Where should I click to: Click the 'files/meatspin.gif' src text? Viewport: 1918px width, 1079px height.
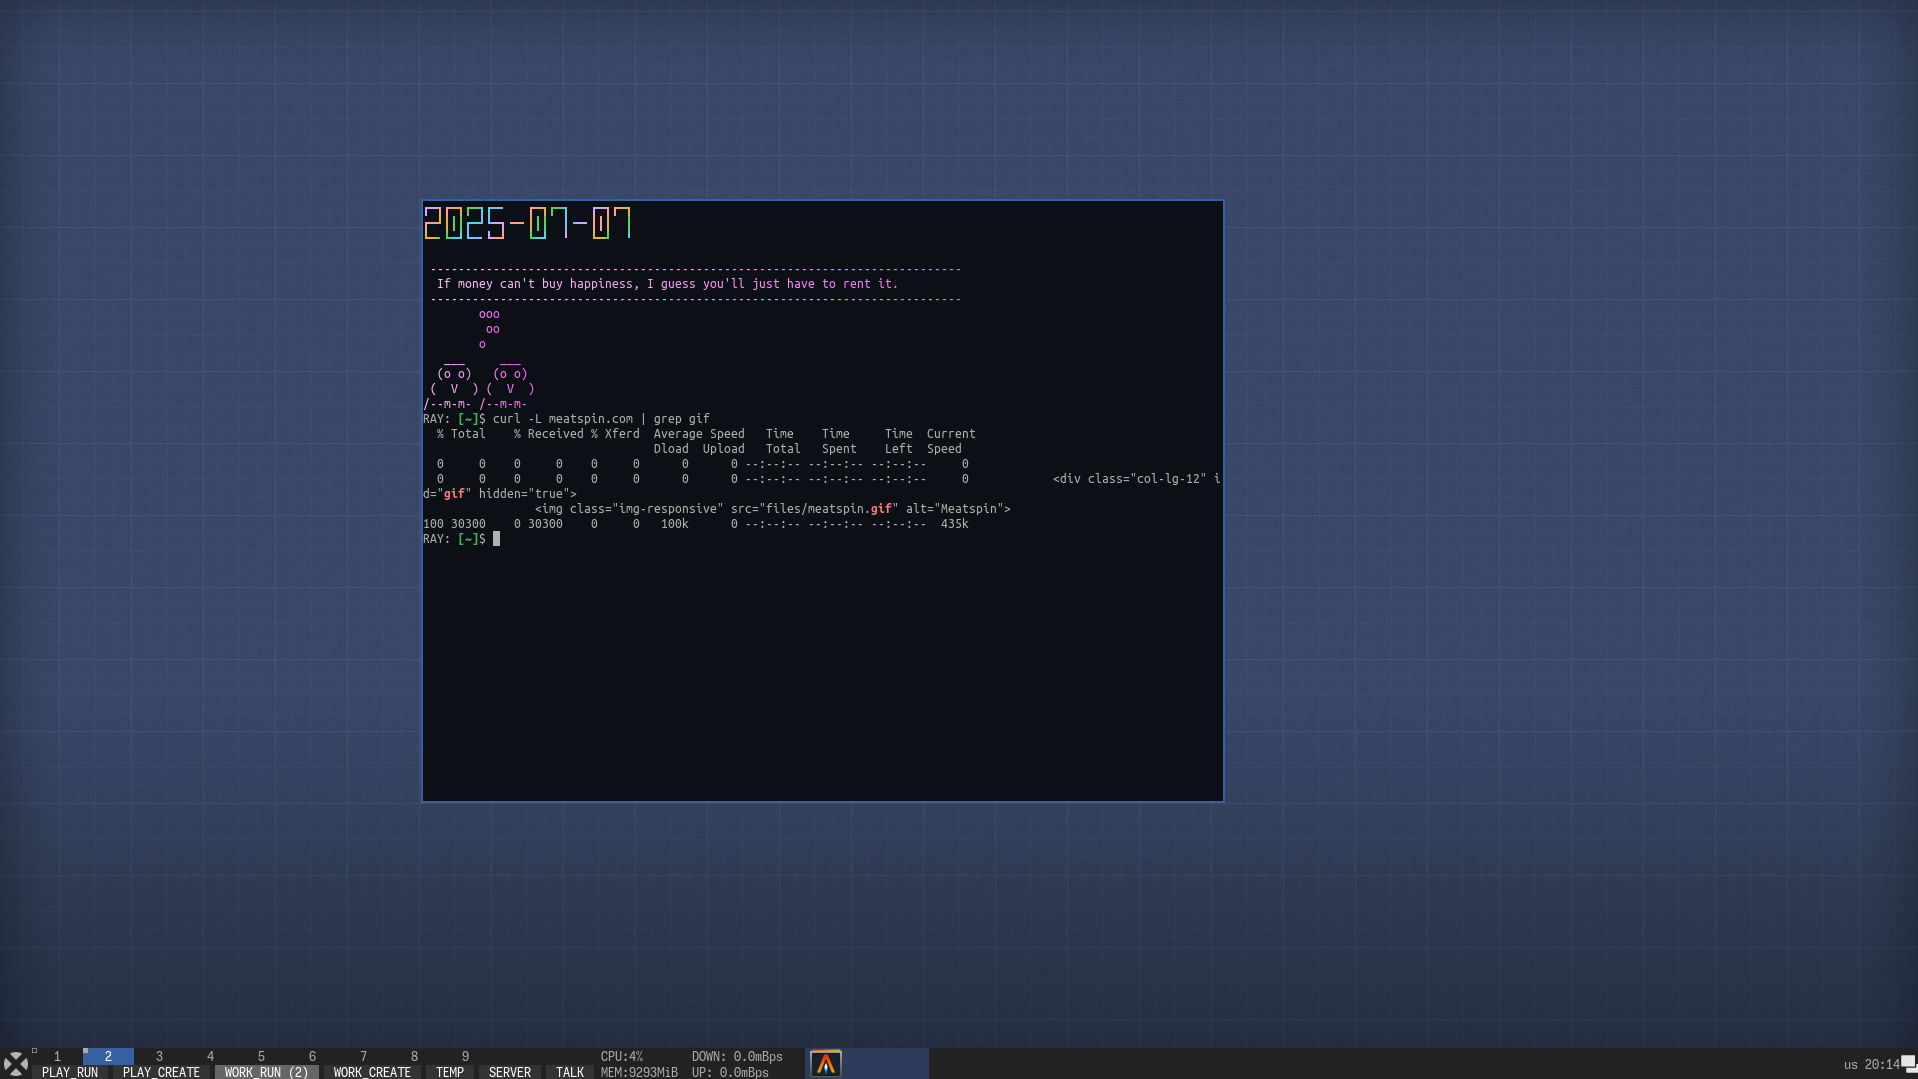pyautogui.click(x=829, y=509)
